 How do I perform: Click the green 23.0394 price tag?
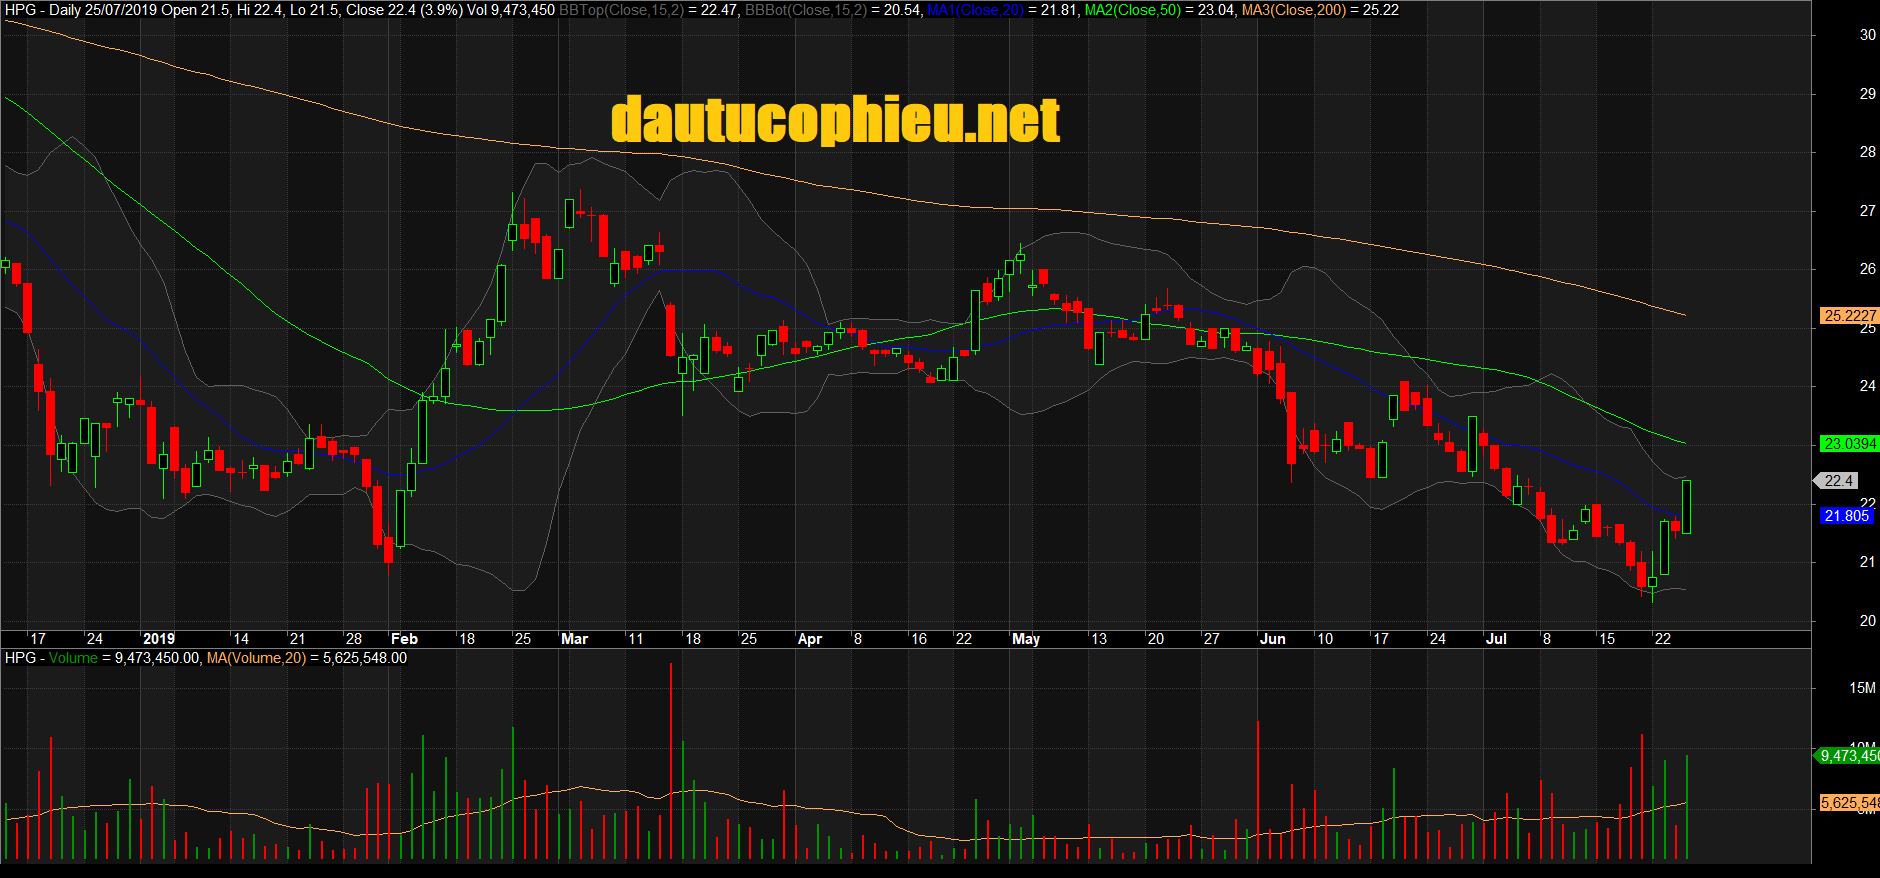[1849, 443]
